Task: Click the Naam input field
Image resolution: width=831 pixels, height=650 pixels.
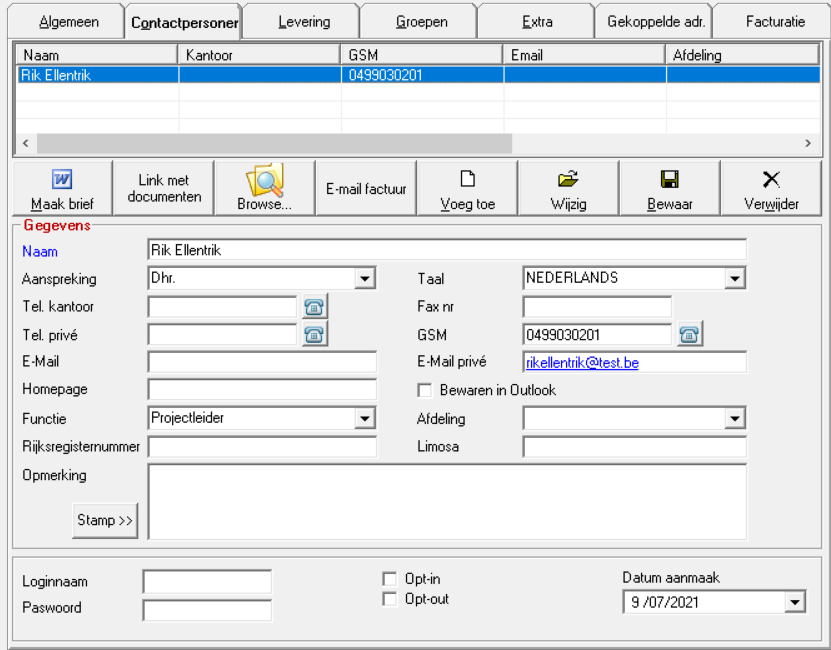Action: [447, 250]
